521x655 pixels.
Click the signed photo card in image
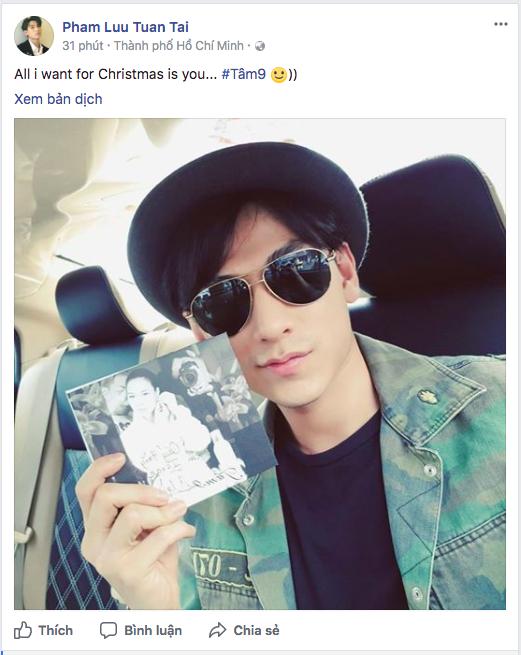pyautogui.click(x=171, y=424)
